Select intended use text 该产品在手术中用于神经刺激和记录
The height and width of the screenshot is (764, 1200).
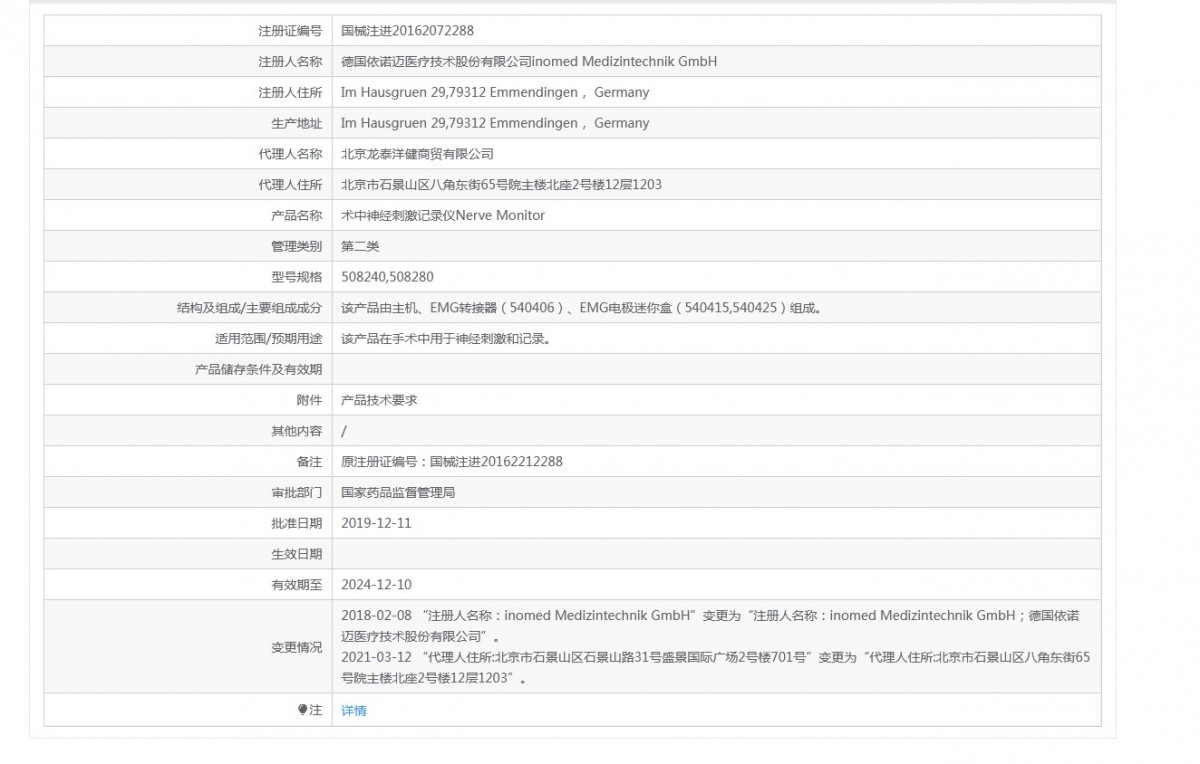point(446,338)
